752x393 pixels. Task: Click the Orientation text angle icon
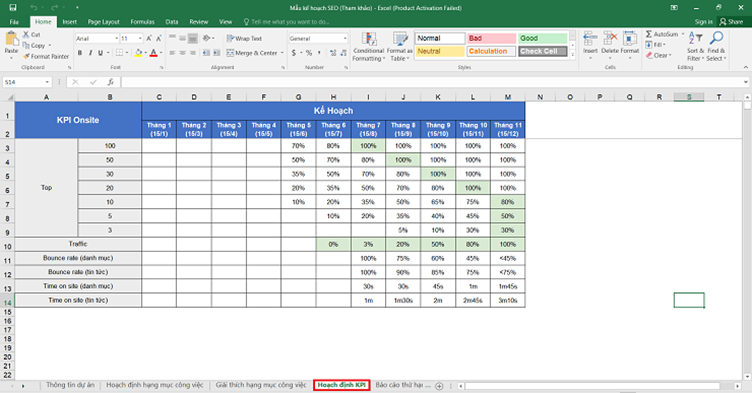(206, 38)
